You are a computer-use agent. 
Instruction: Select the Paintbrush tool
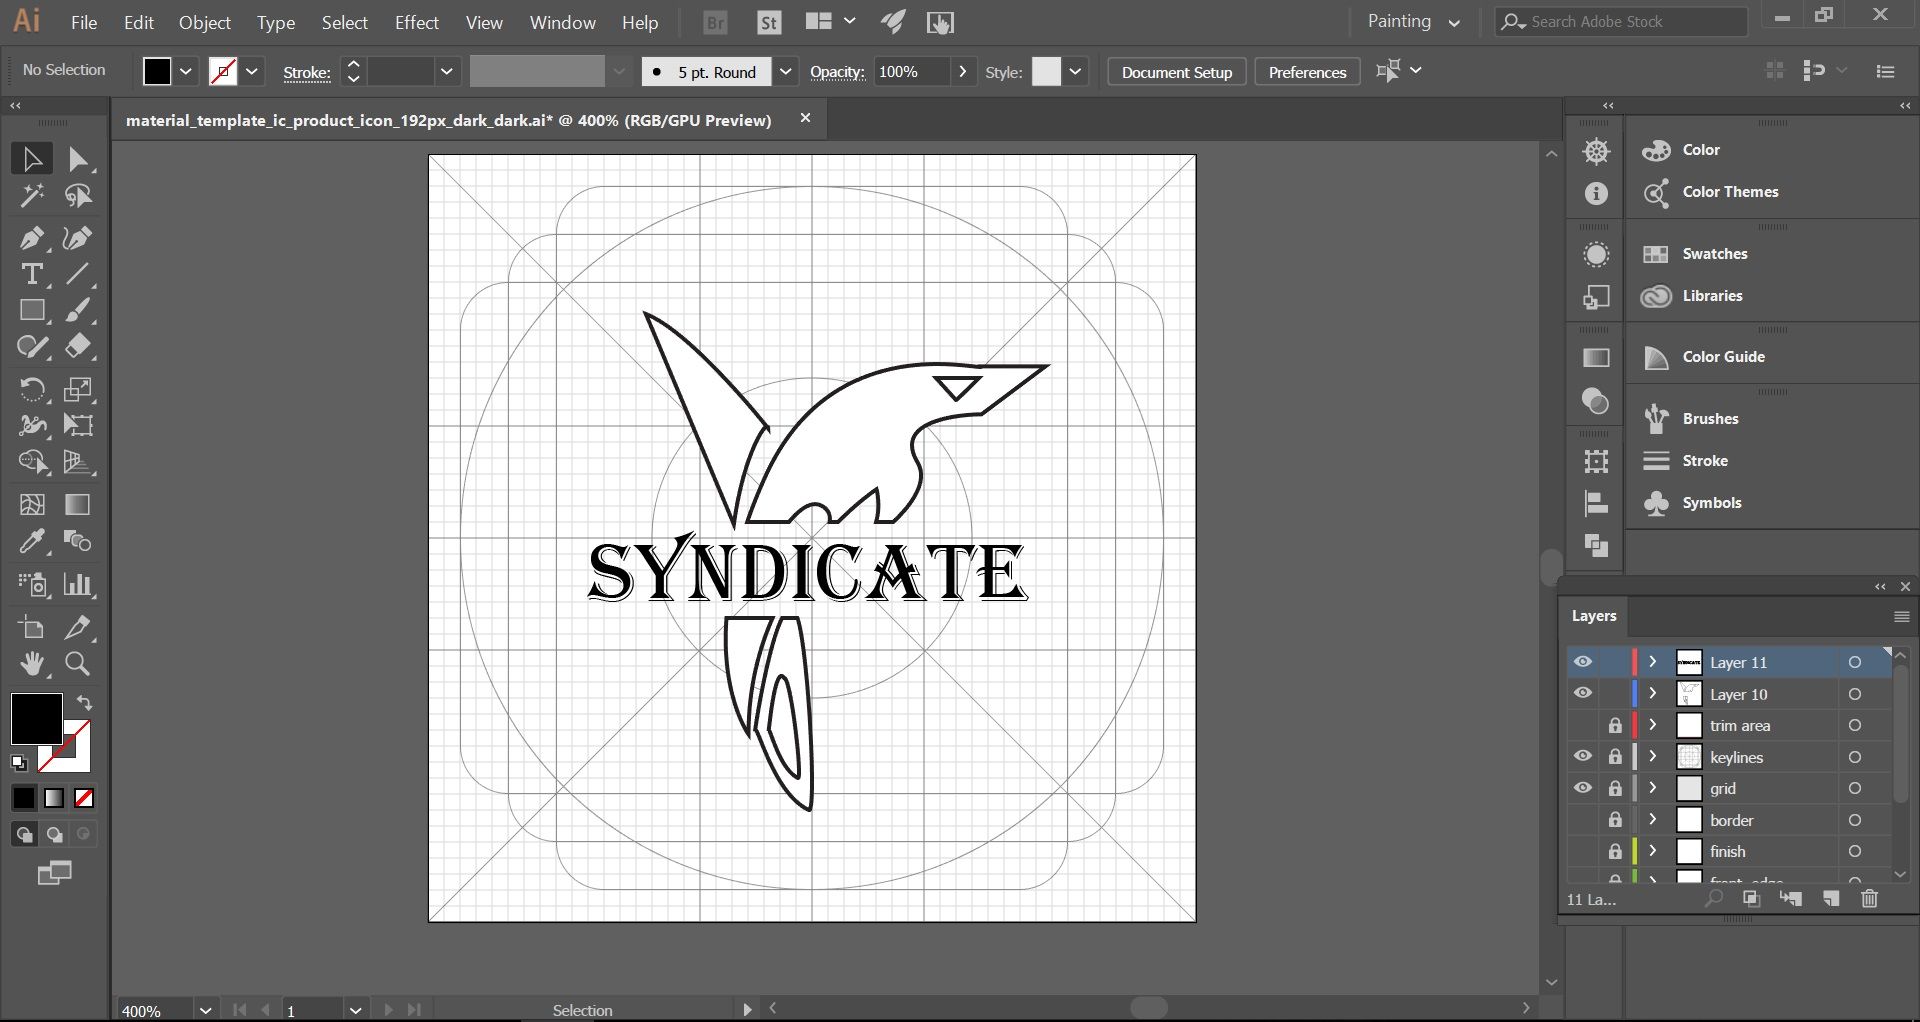click(x=78, y=311)
